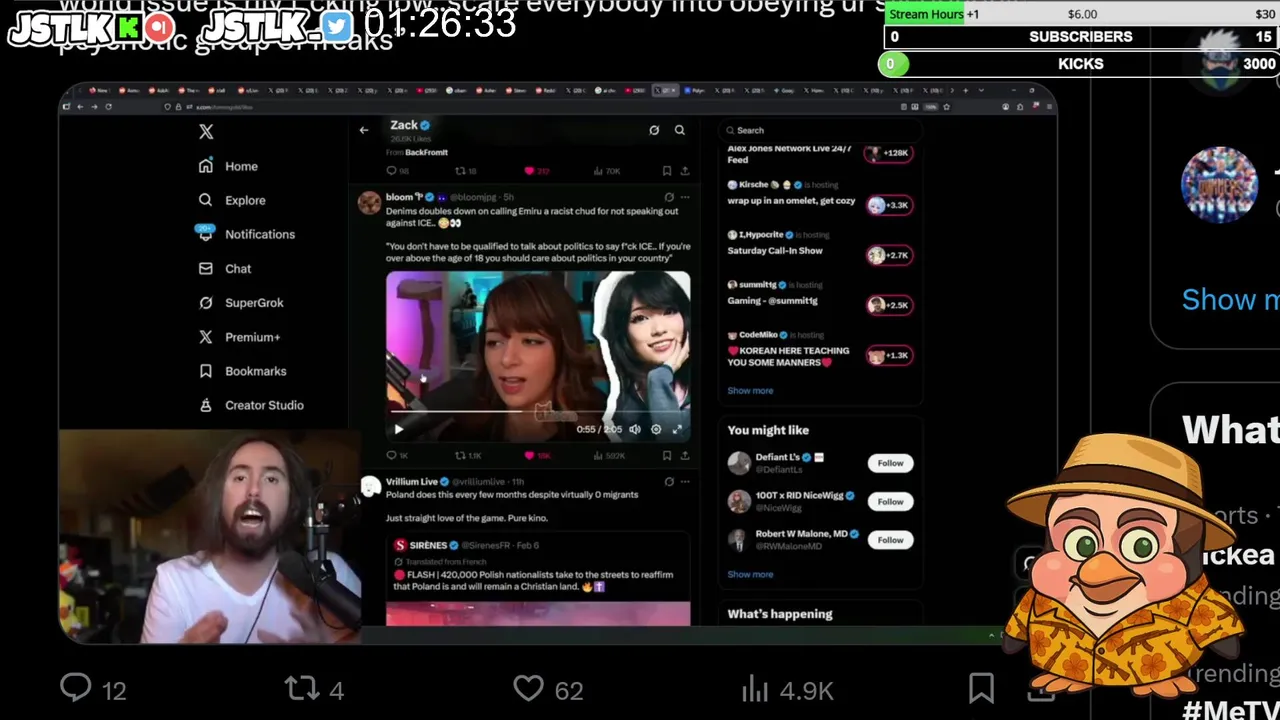
Task: Click the Creator Studio icon
Action: pos(206,405)
